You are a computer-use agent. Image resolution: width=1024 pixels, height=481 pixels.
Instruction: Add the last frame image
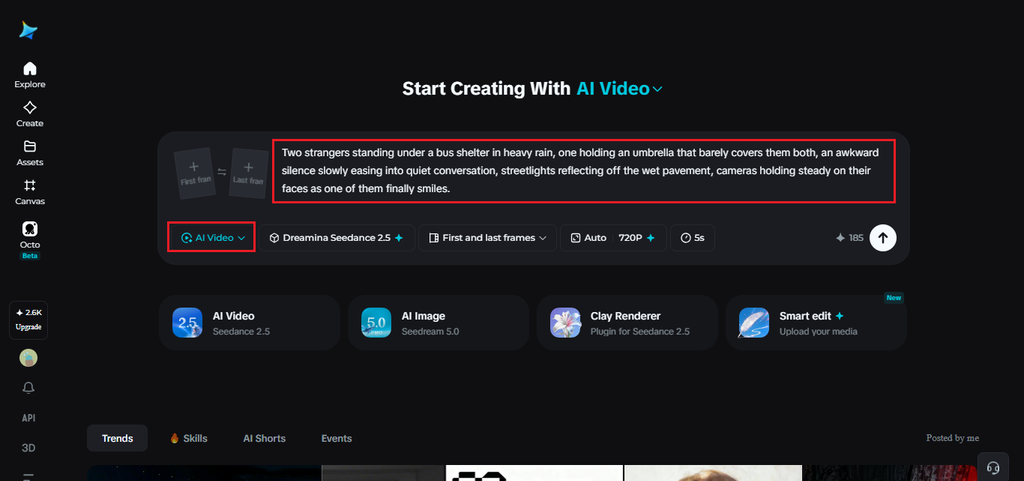tap(249, 173)
